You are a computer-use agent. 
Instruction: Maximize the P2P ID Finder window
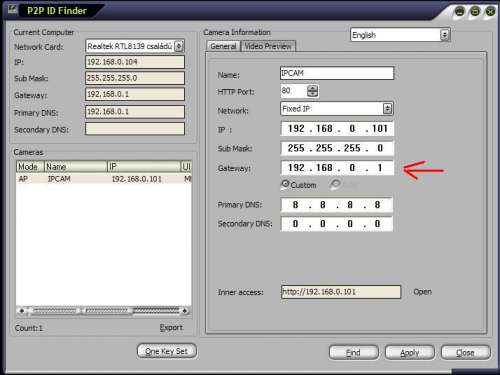point(475,12)
